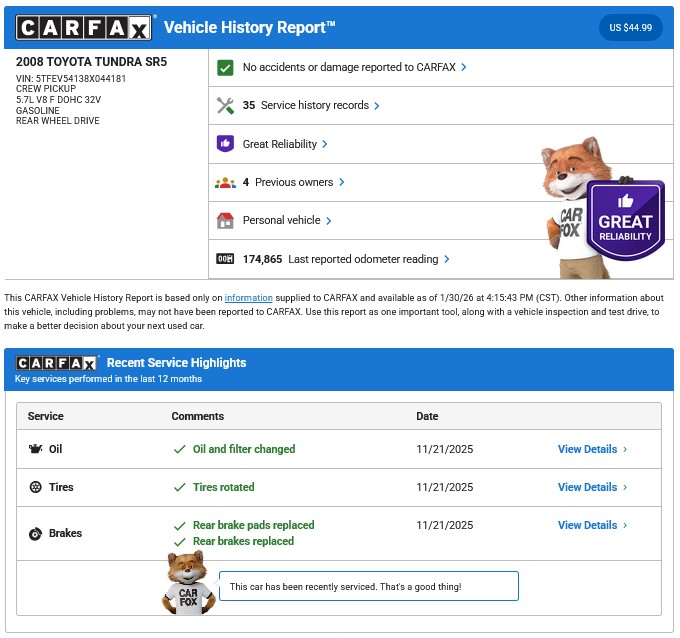
Task: Click the CARFAX logo in header
Action: (85, 28)
